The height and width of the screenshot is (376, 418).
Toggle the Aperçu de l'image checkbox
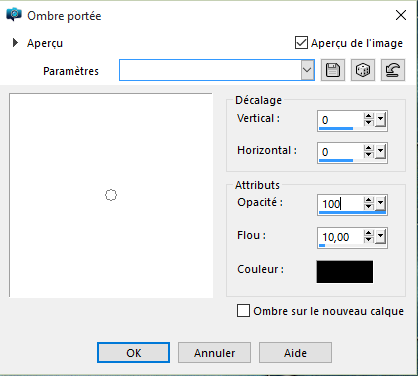click(301, 43)
